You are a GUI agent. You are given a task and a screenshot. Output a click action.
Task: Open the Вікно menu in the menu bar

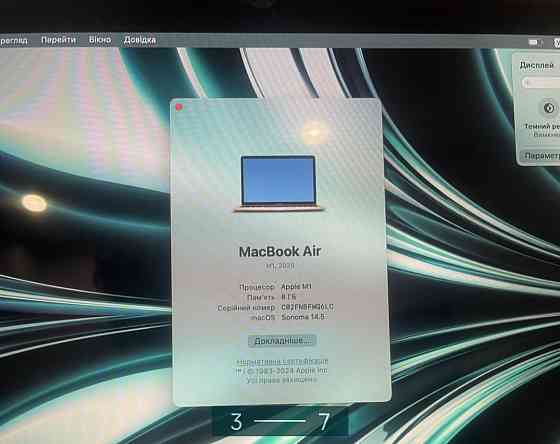click(100, 40)
